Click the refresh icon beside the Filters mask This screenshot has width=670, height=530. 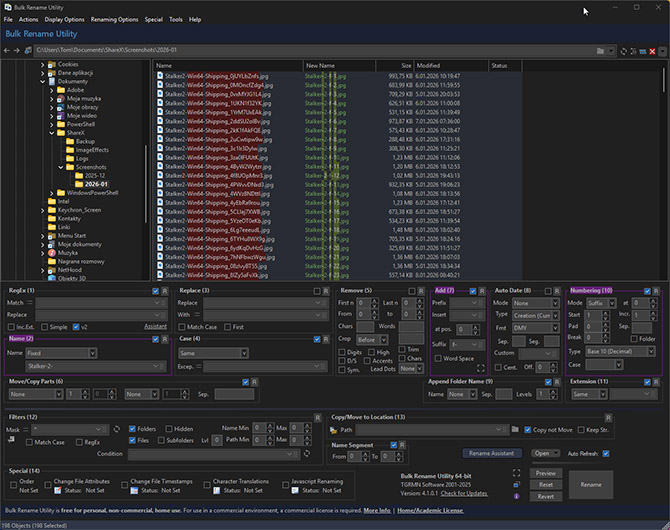[x=117, y=428]
